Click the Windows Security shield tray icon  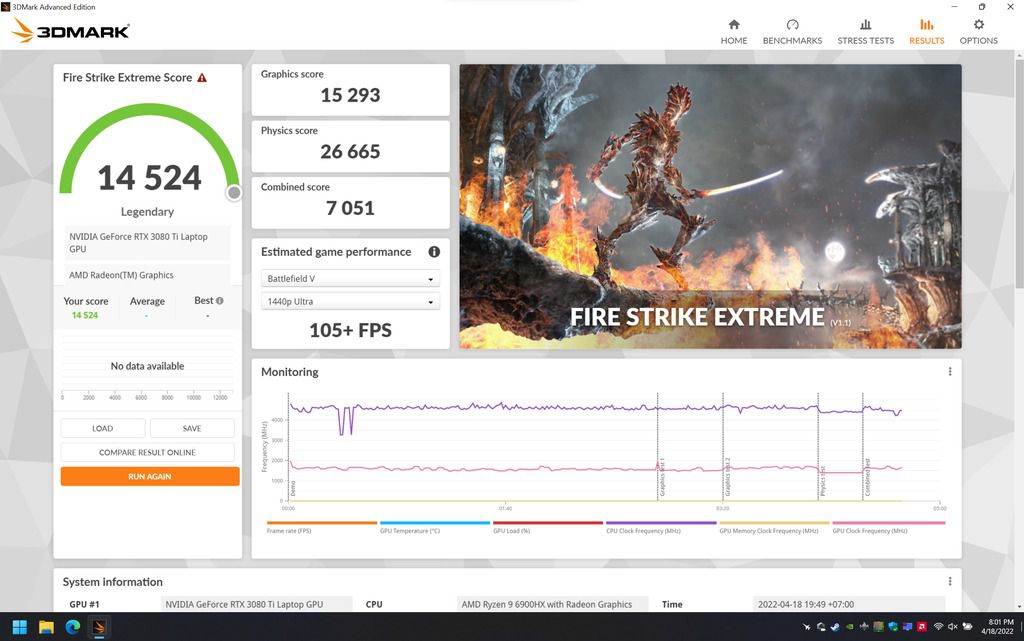click(893, 627)
